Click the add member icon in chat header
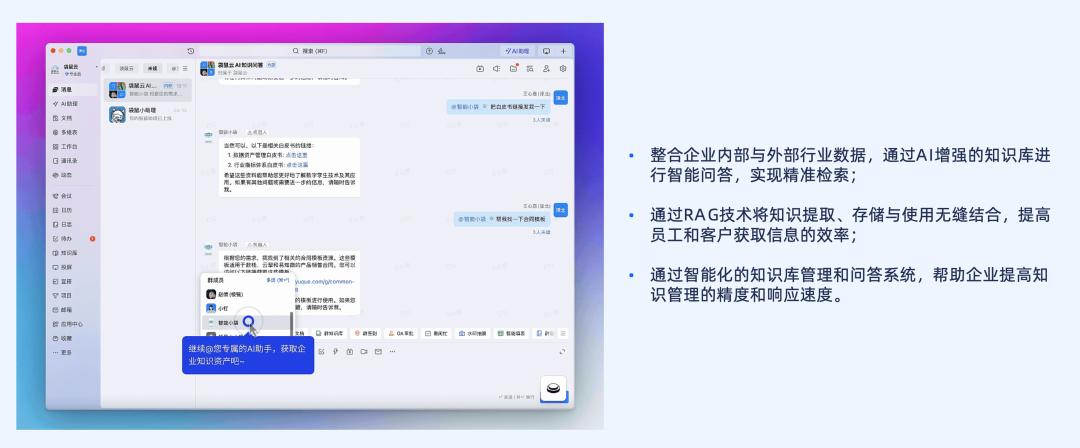Image resolution: width=1080 pixels, height=448 pixels. 546,69
